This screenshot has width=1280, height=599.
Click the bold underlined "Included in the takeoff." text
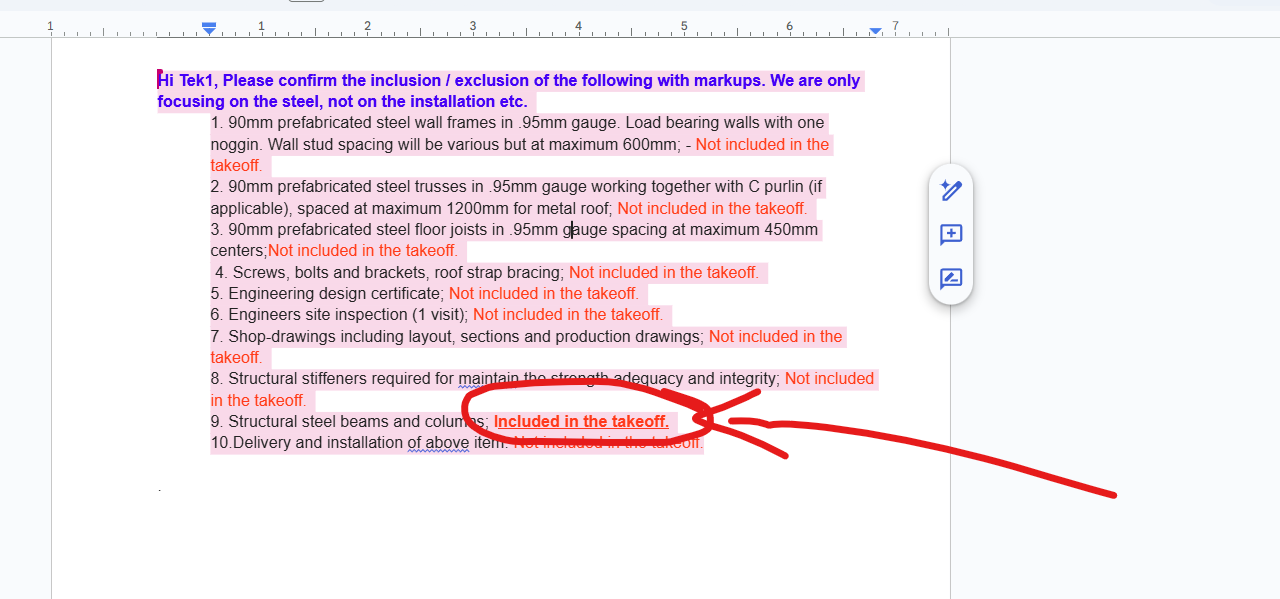click(x=581, y=422)
